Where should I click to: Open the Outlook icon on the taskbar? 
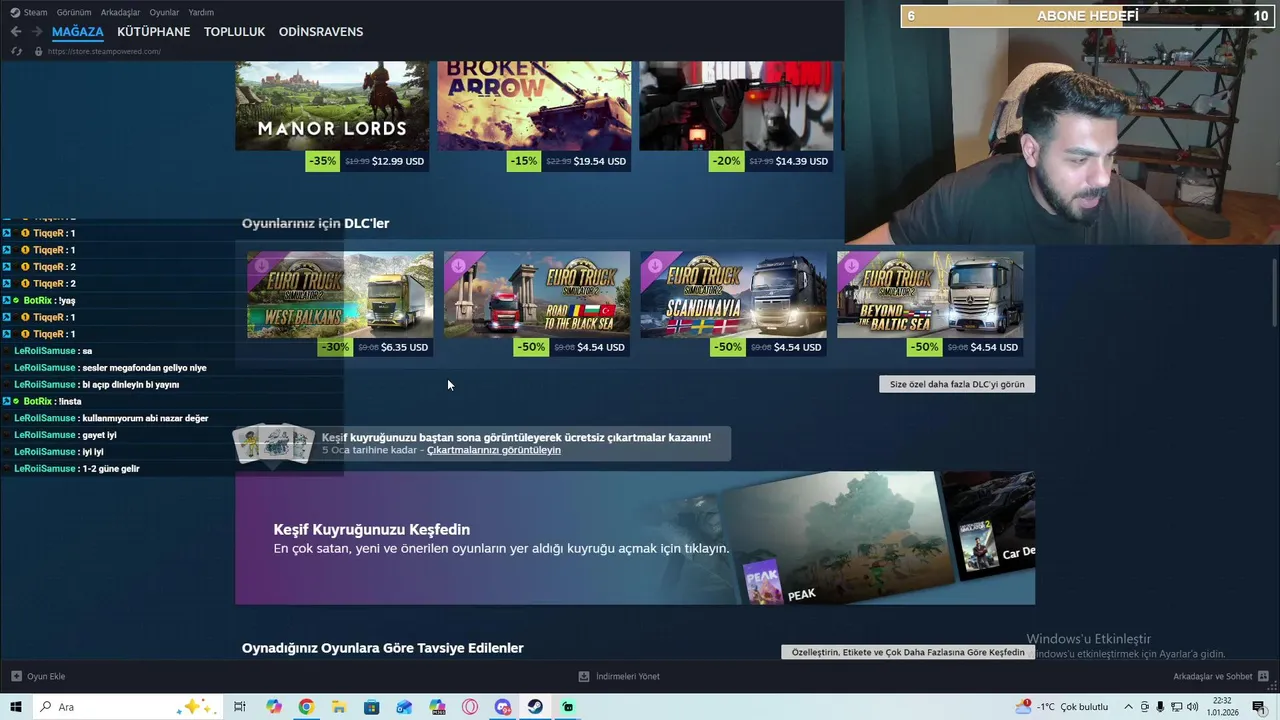click(404, 707)
